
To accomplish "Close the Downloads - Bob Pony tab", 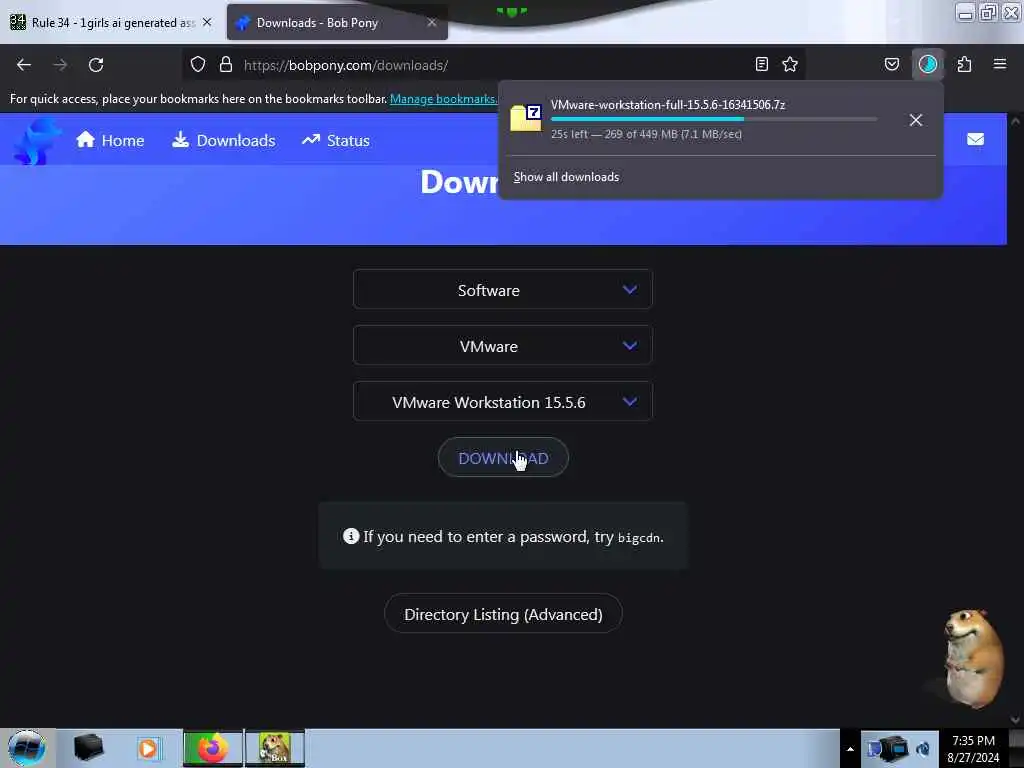I will (x=432, y=22).
